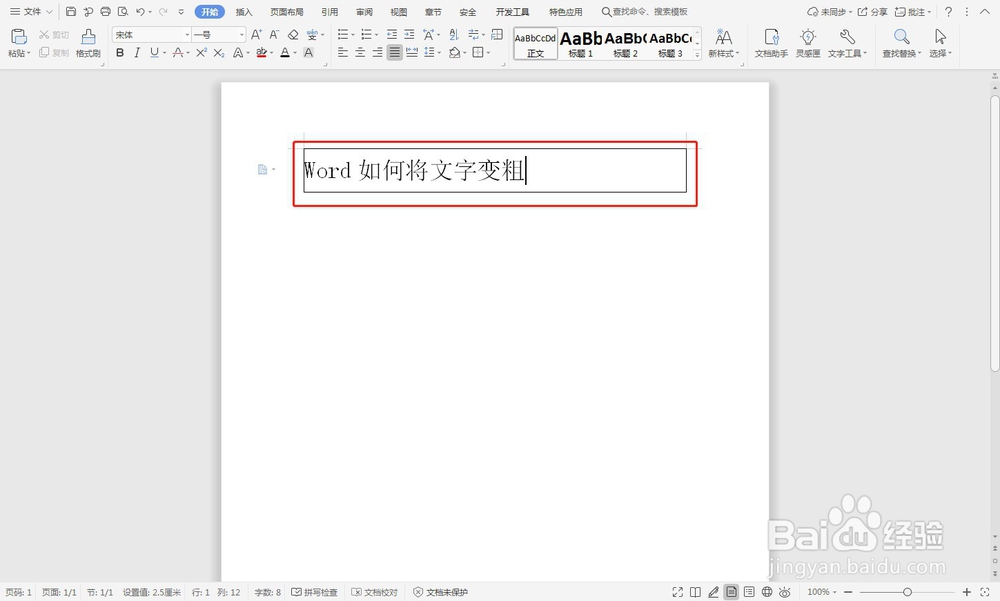Toggle underline on selected text
This screenshot has width=1000, height=601.
pos(153,53)
